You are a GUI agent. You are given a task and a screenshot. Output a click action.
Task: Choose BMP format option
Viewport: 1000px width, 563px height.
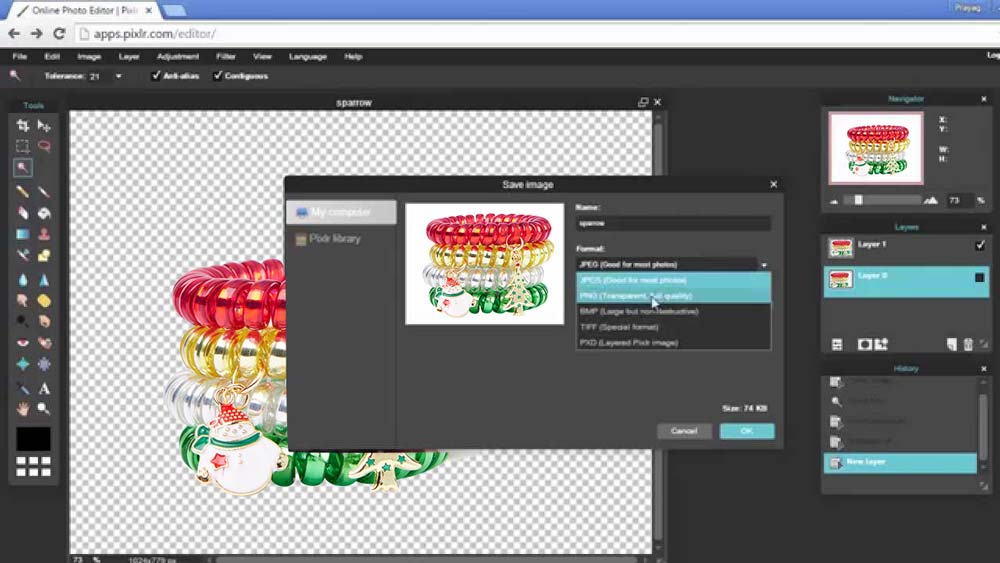click(x=673, y=311)
